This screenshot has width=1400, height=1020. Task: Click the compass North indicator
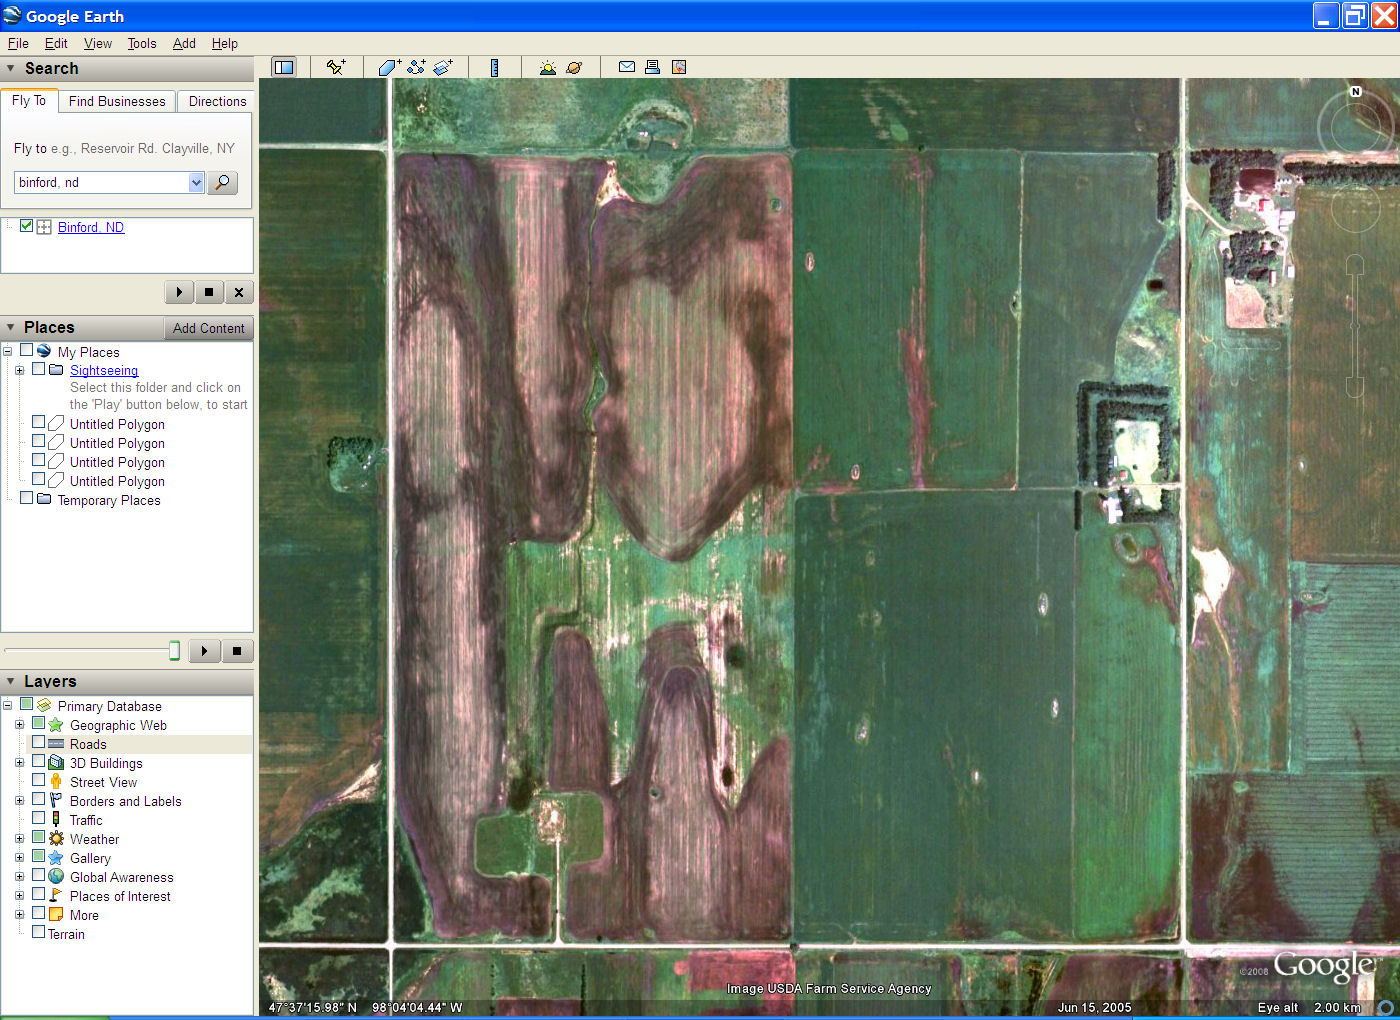pos(1356,91)
